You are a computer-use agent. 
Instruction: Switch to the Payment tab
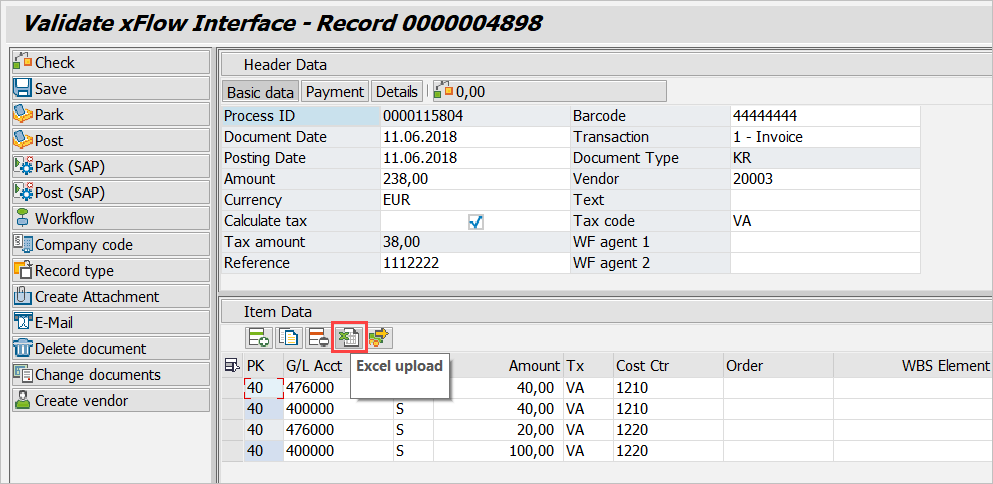pyautogui.click(x=335, y=91)
